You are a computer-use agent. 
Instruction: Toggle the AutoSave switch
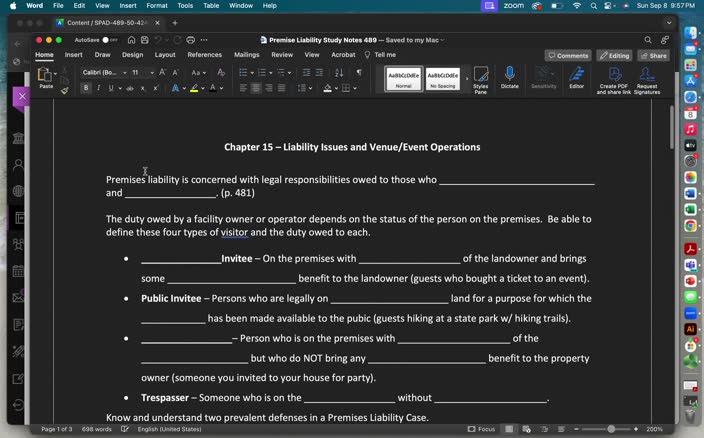(x=109, y=40)
